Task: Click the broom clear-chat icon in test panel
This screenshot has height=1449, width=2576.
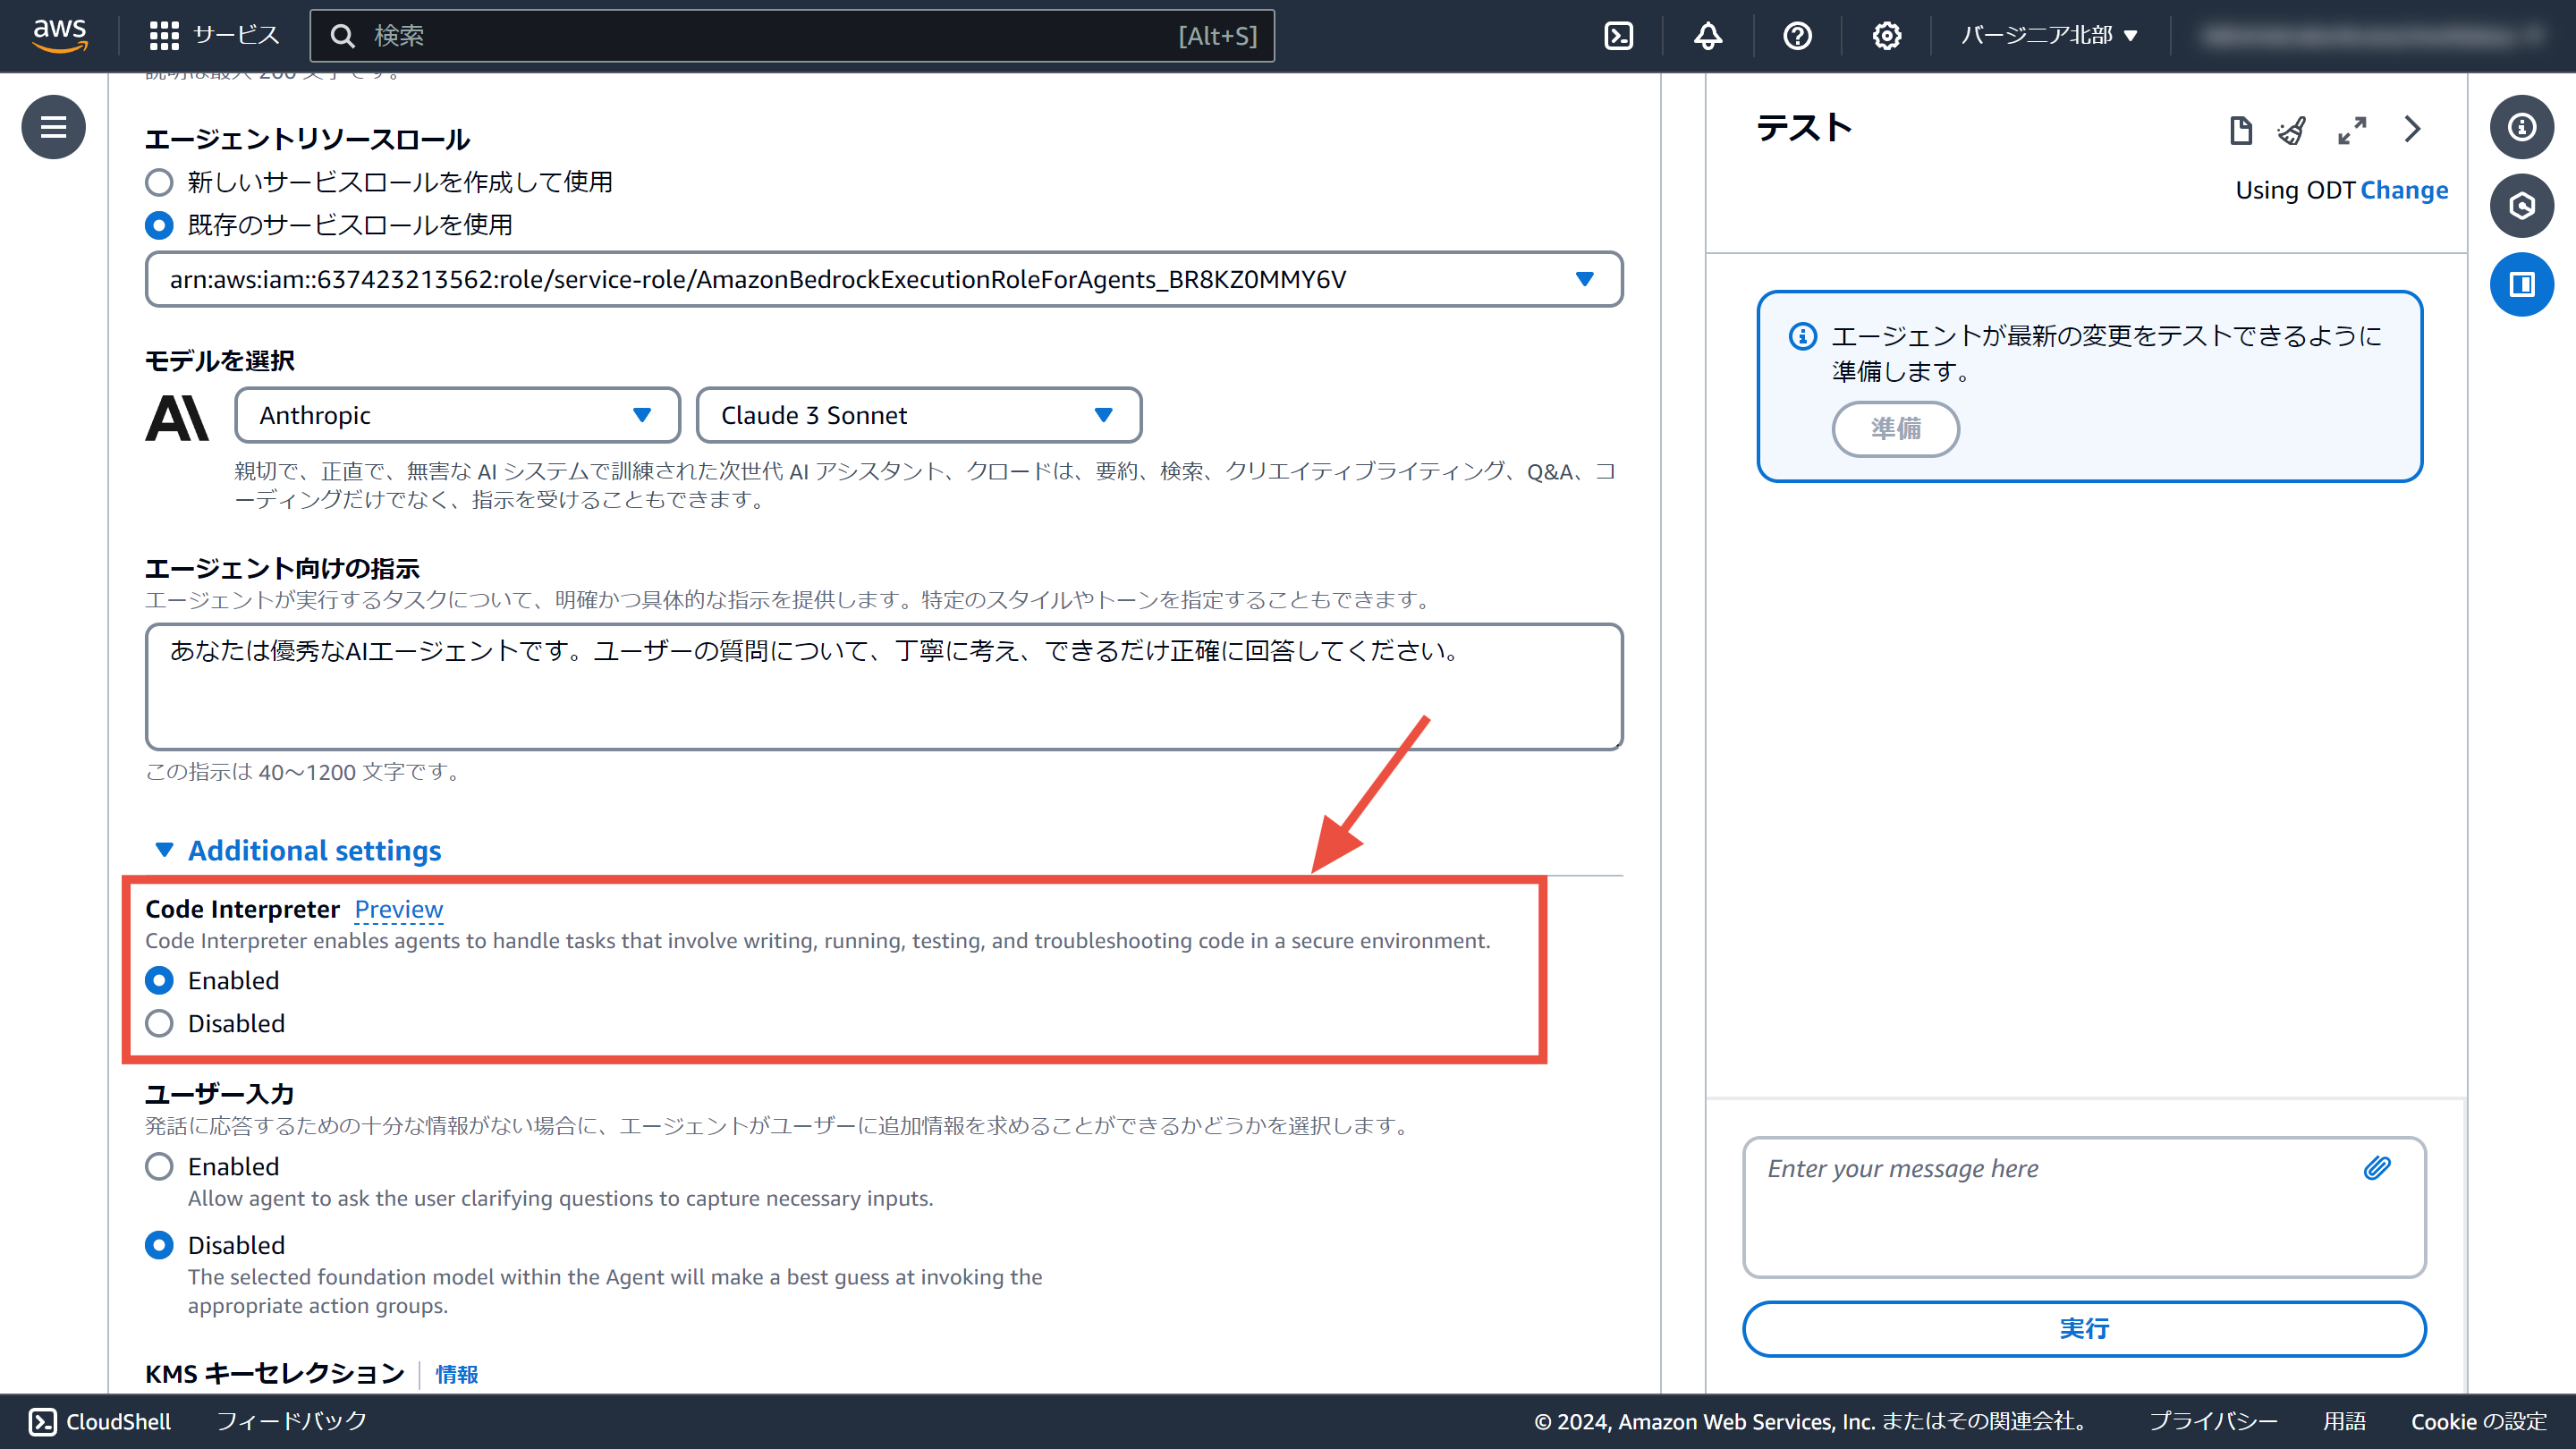Action: pos(2291,130)
